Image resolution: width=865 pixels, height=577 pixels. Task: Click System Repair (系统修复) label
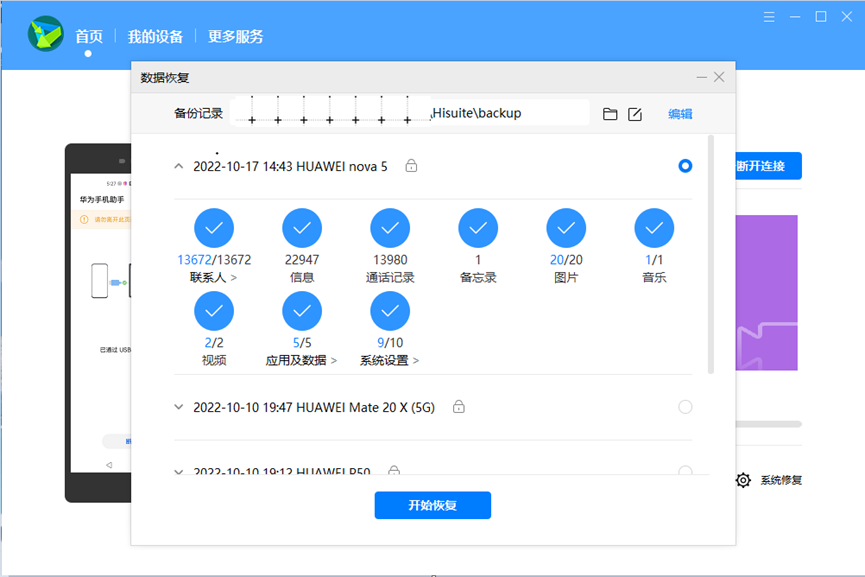[x=781, y=480]
